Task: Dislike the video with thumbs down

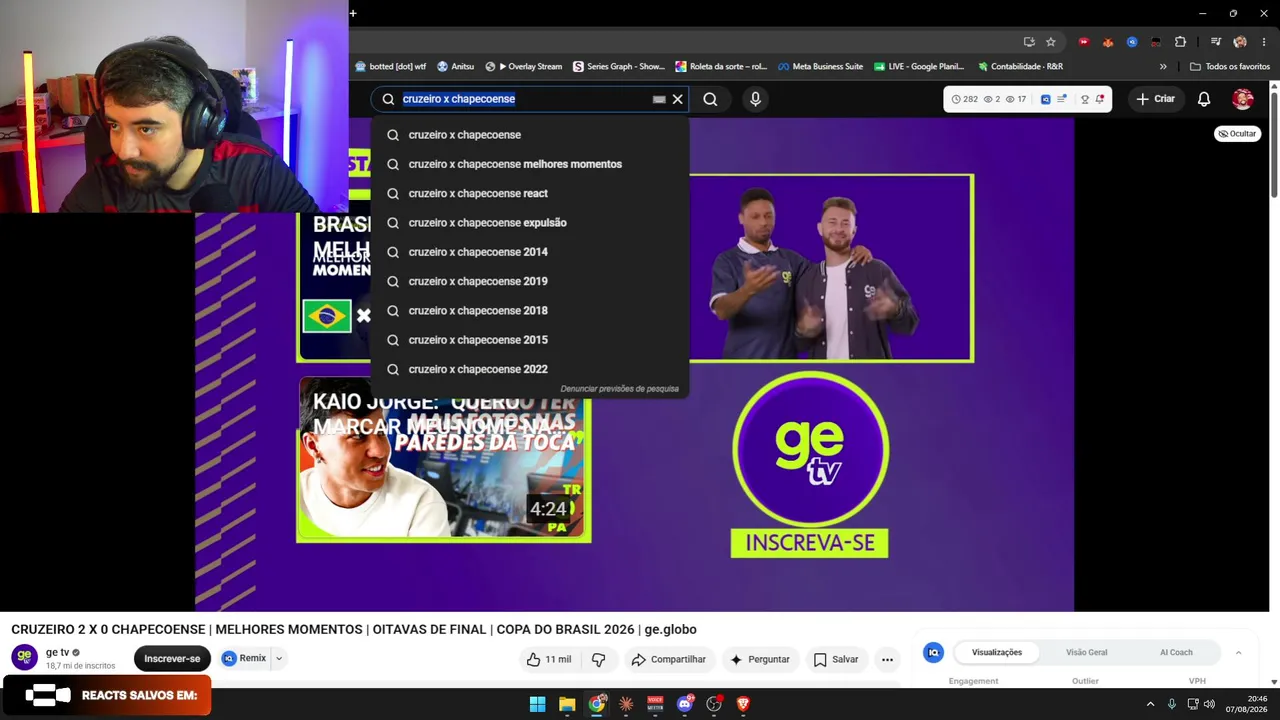Action: [598, 659]
